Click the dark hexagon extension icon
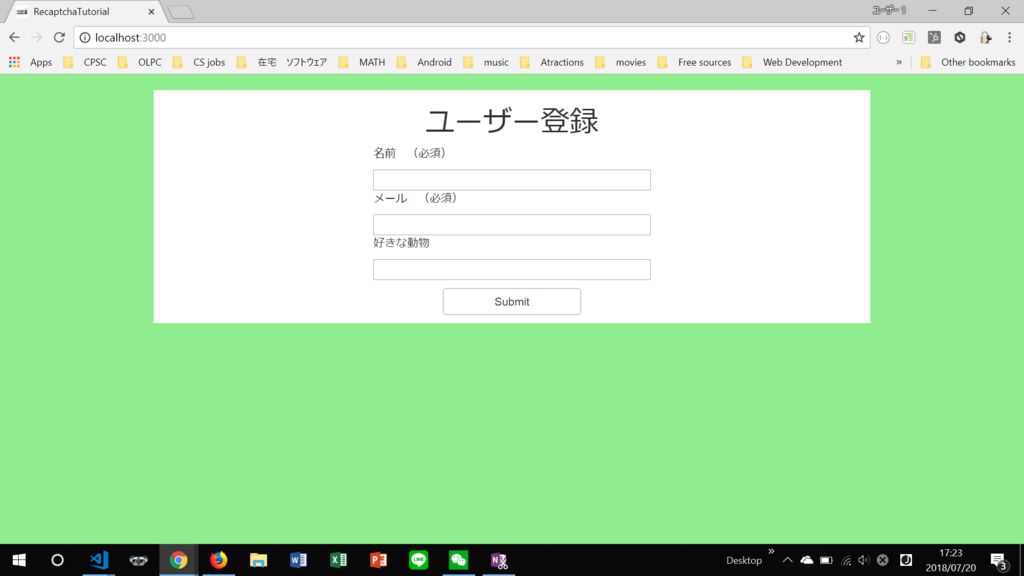1024x576 pixels. point(960,37)
